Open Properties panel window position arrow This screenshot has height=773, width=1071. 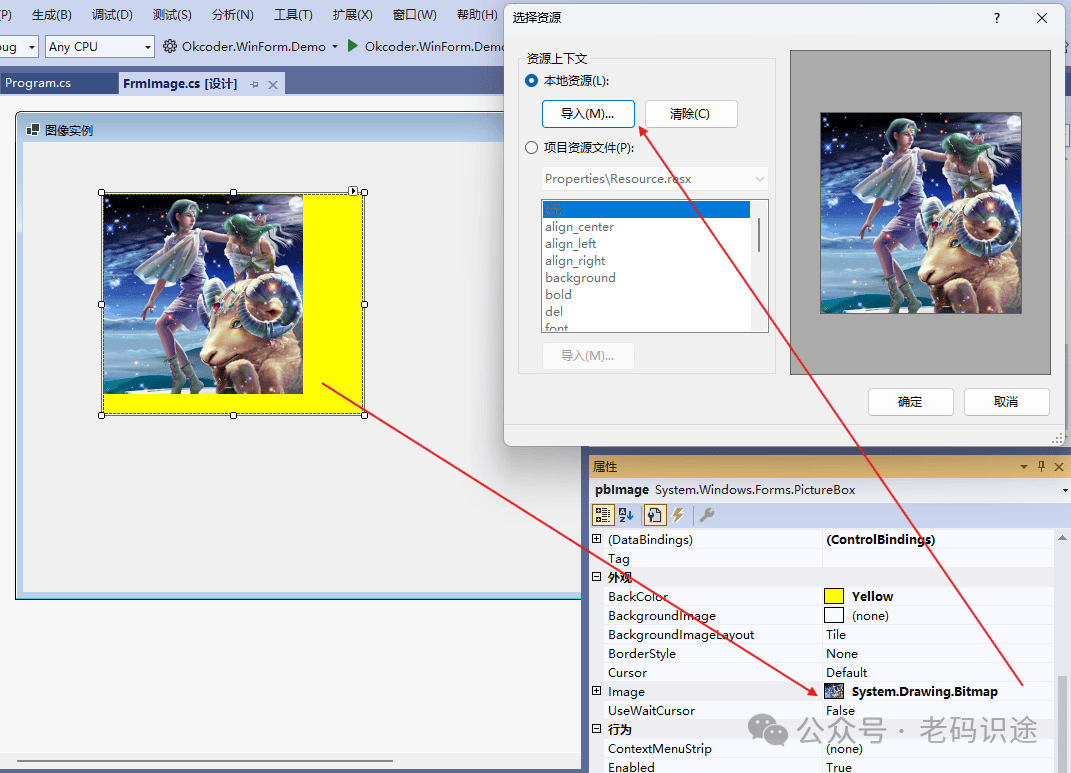[x=1023, y=467]
